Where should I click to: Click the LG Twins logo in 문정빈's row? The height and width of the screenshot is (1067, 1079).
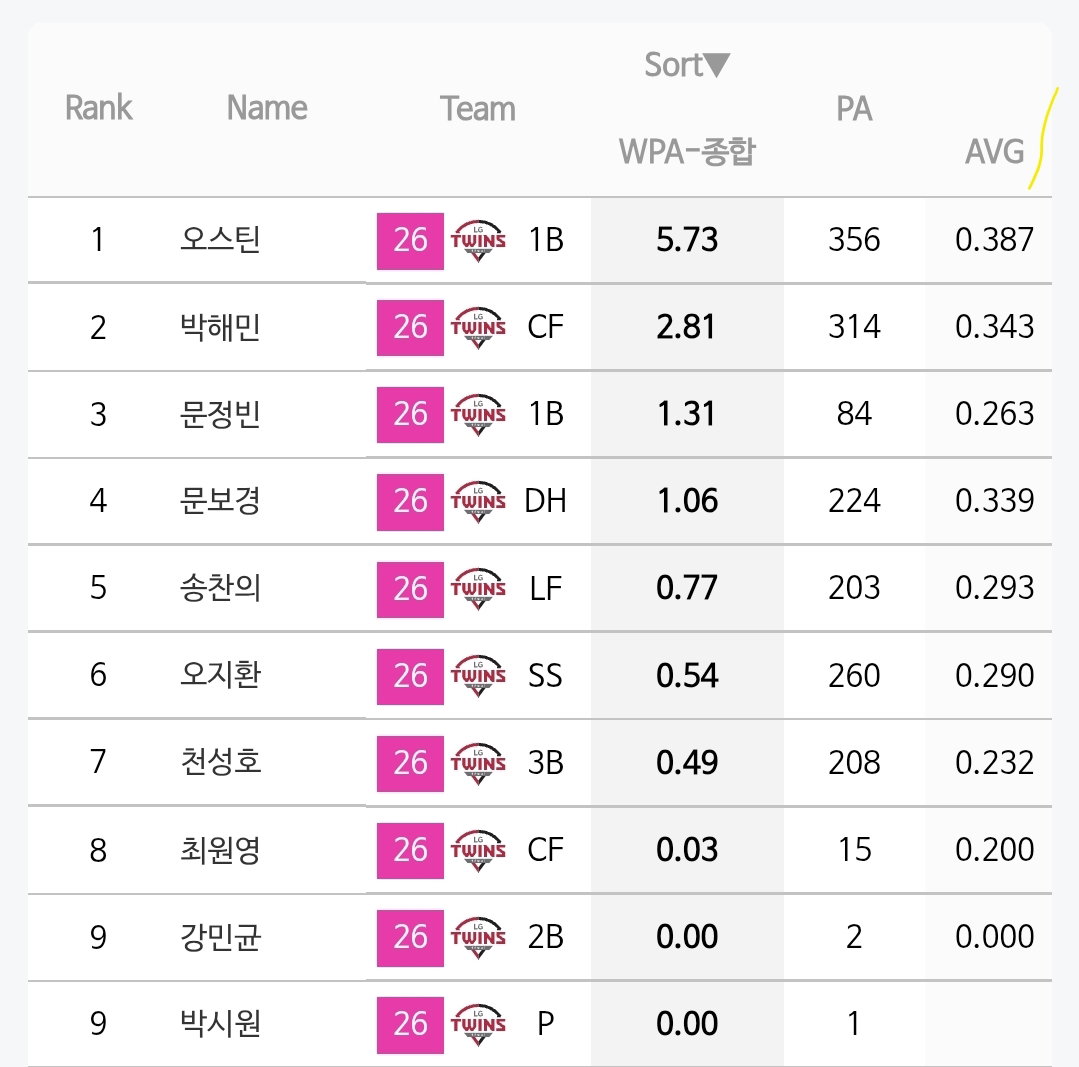pyautogui.click(x=478, y=415)
